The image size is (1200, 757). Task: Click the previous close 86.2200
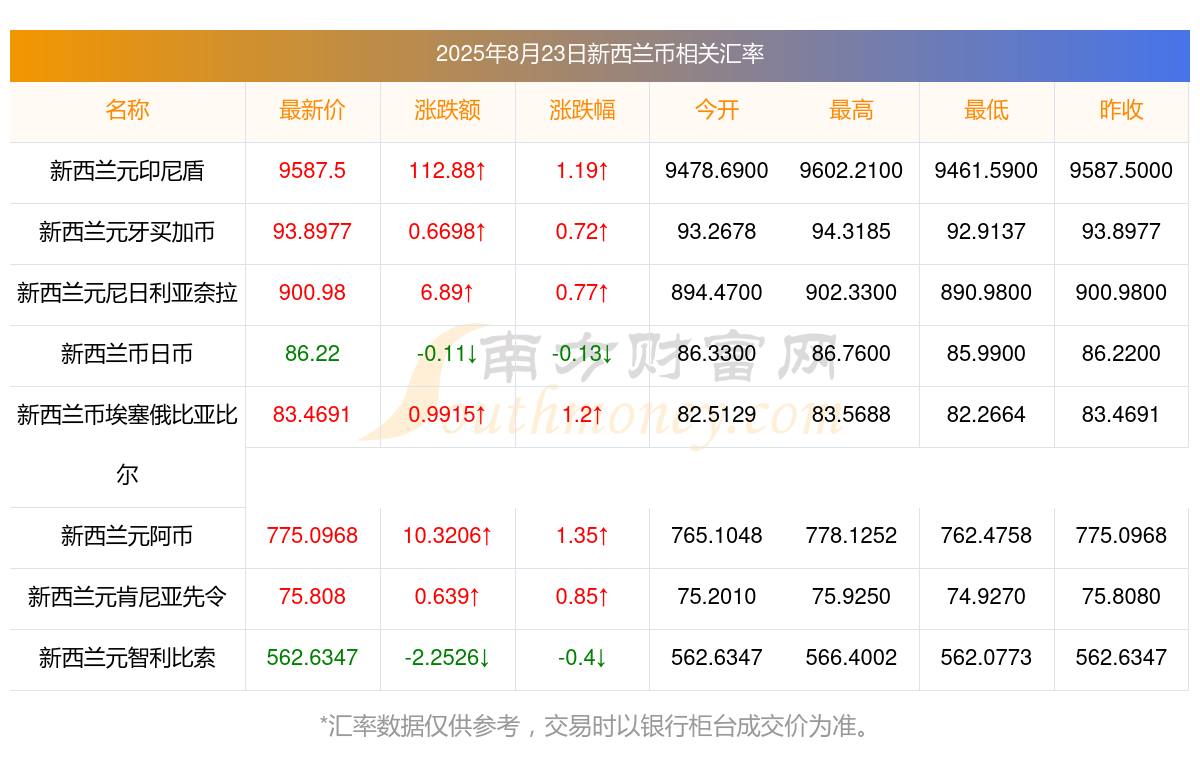coord(1121,354)
